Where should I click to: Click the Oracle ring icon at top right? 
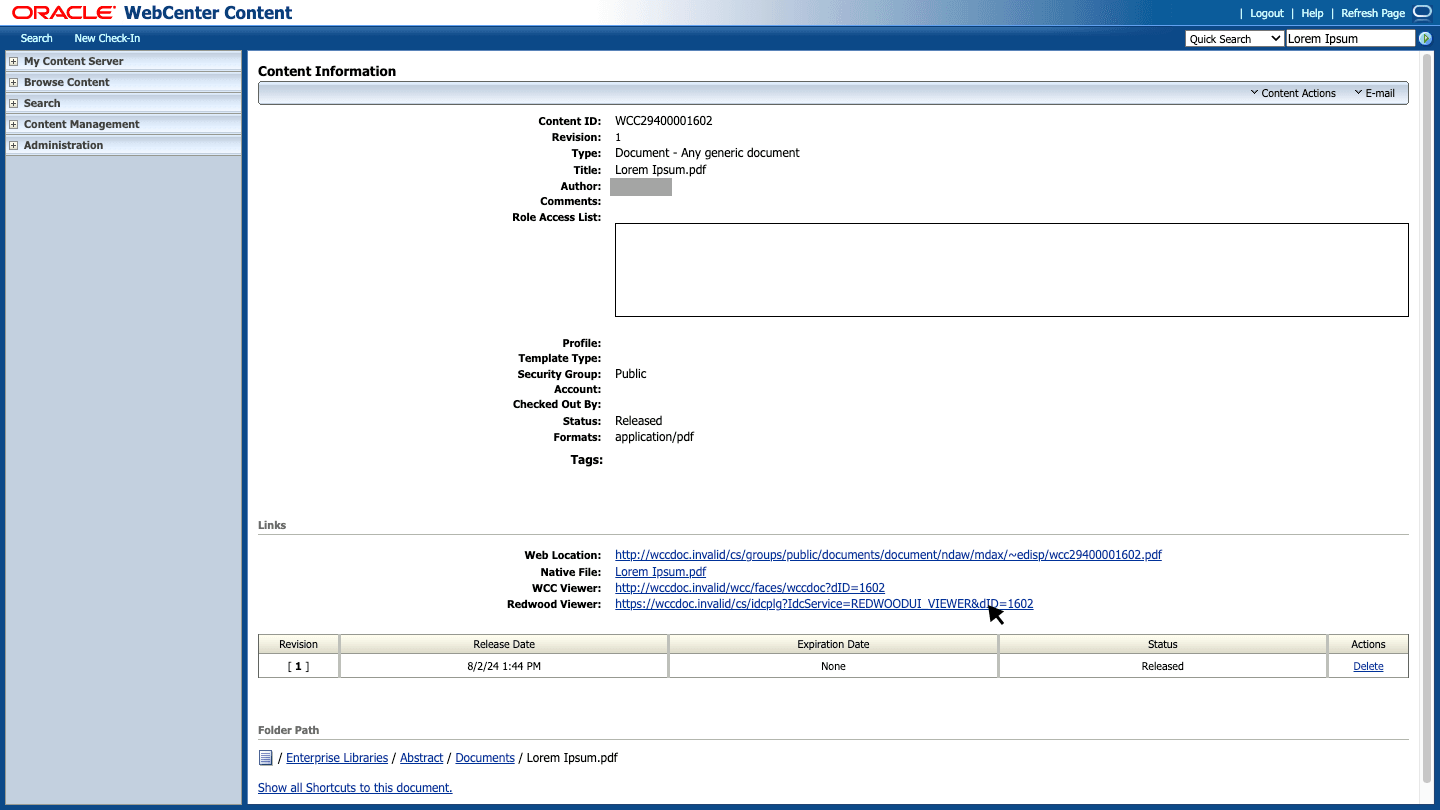coord(1423,13)
